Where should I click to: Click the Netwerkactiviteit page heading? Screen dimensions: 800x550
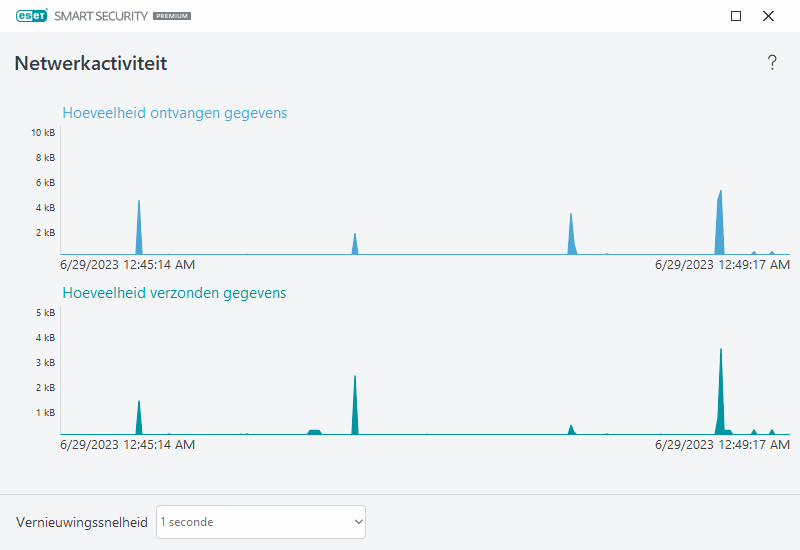91,64
